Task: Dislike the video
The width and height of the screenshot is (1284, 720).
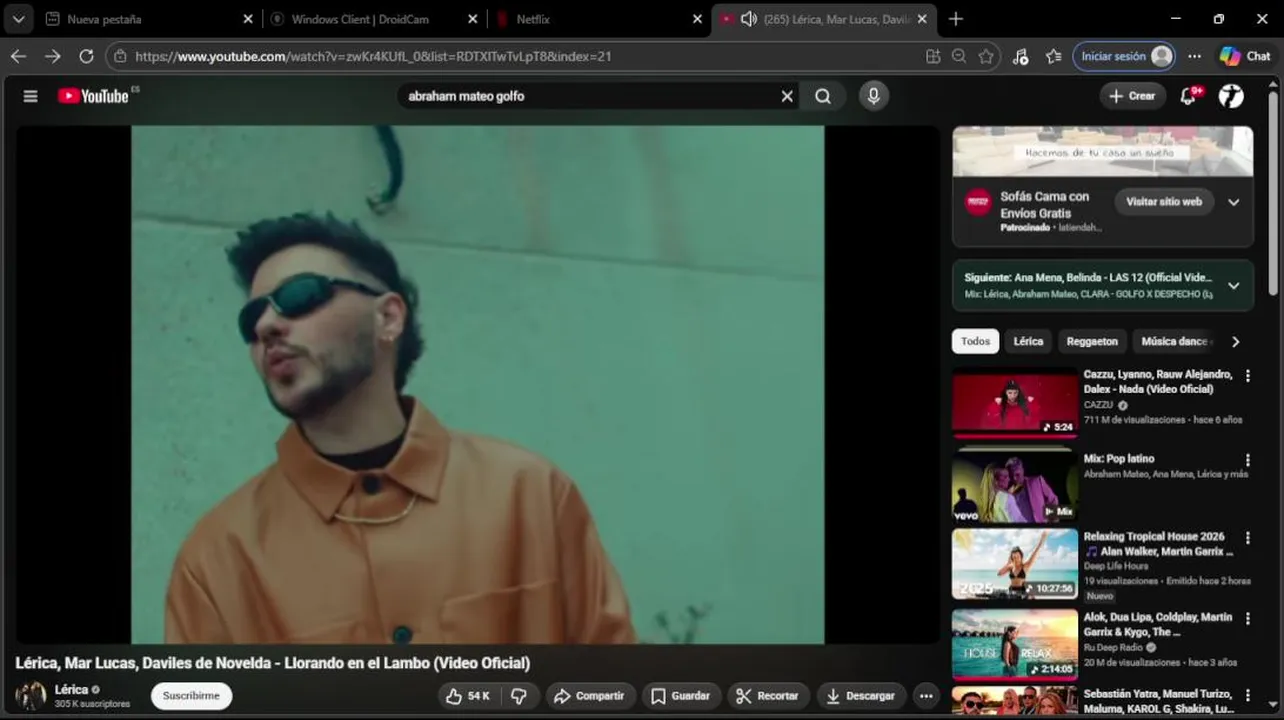Action: (x=519, y=696)
